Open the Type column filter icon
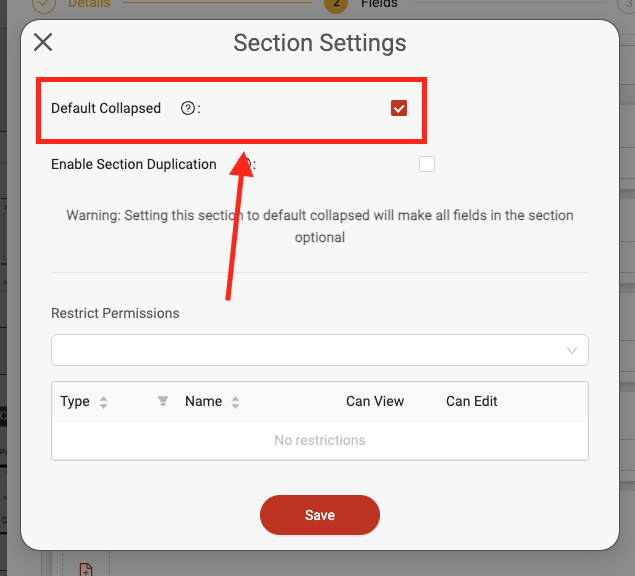The image size is (635, 576). pos(163,401)
